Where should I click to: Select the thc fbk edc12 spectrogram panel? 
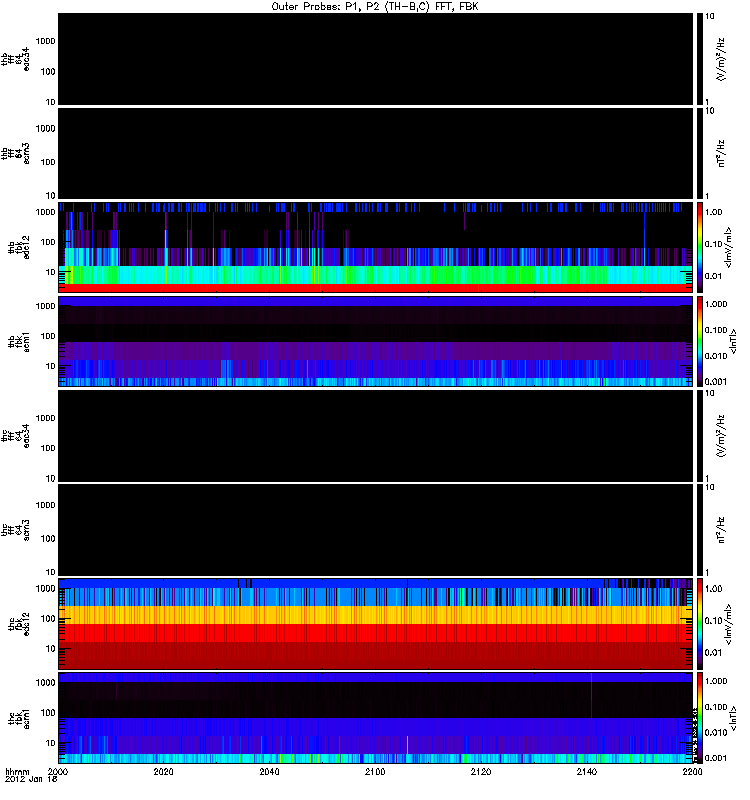(x=376, y=623)
